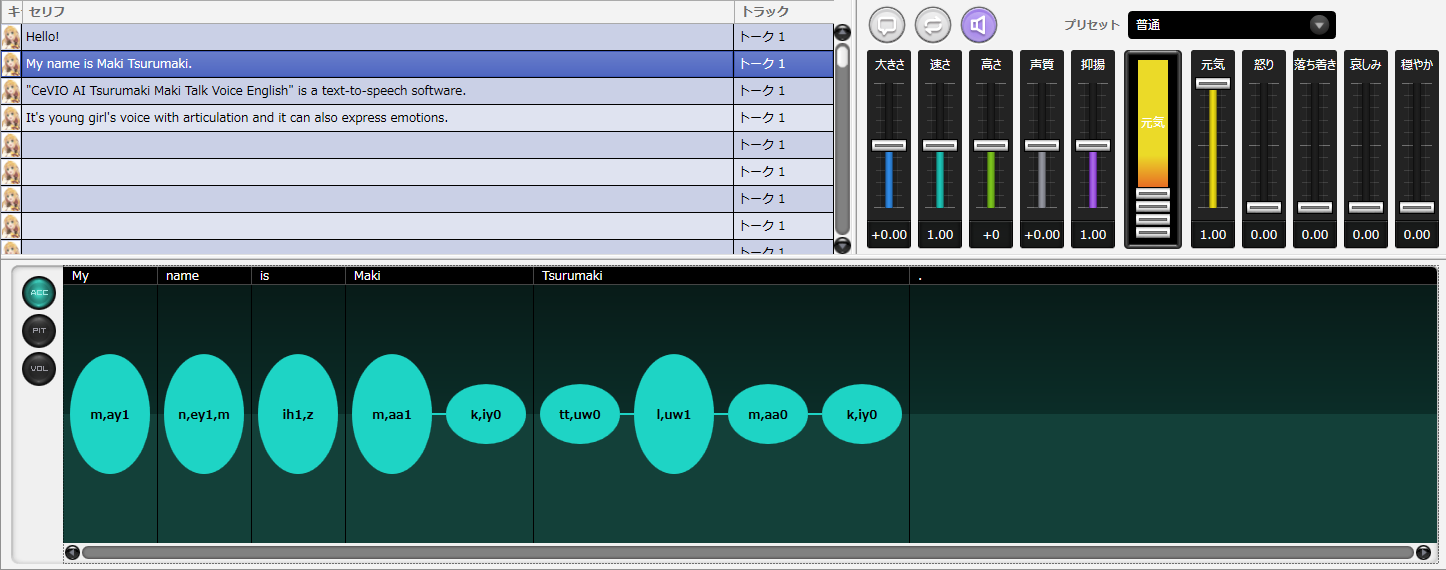The height and width of the screenshot is (570, 1446).
Task: Click the up arrow of the line list scrollbar
Action: [842, 32]
